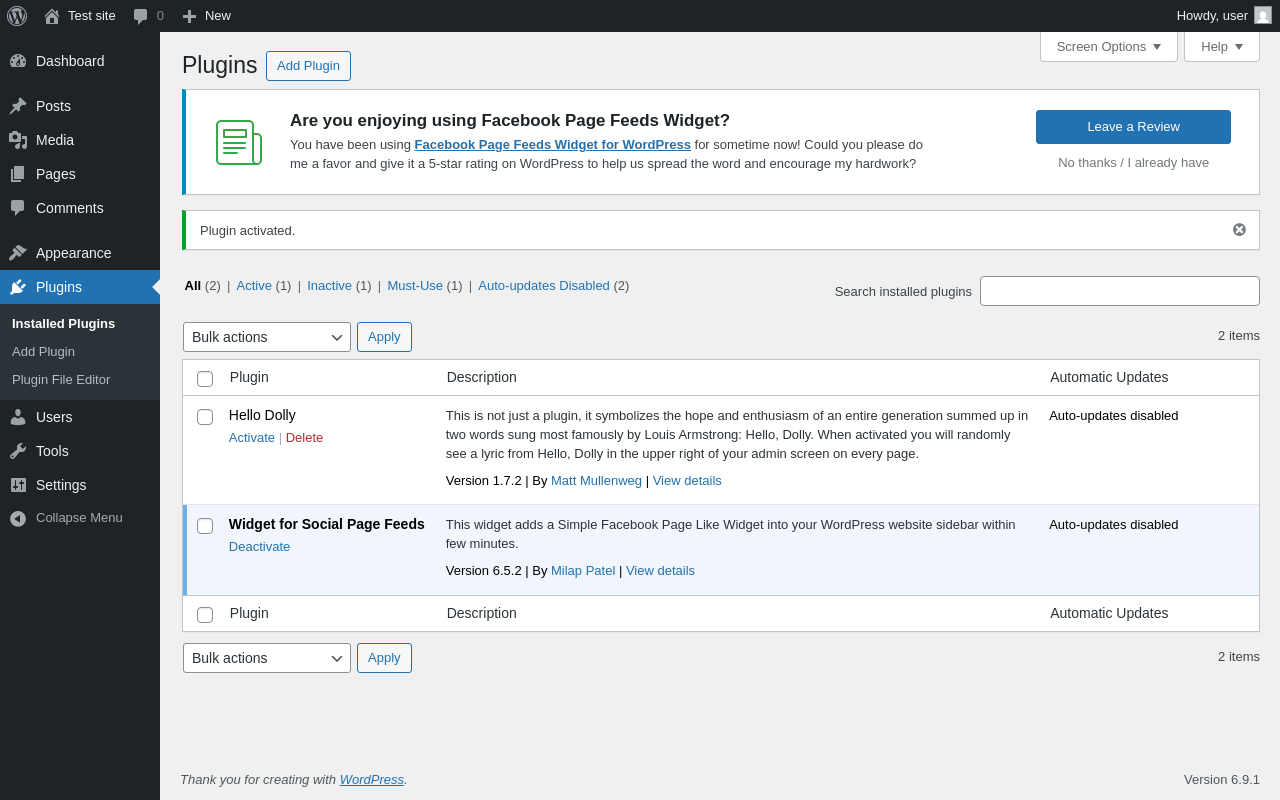This screenshot has height=800, width=1280.
Task: Click the Appearance paintbrush icon
Action: click(x=18, y=253)
